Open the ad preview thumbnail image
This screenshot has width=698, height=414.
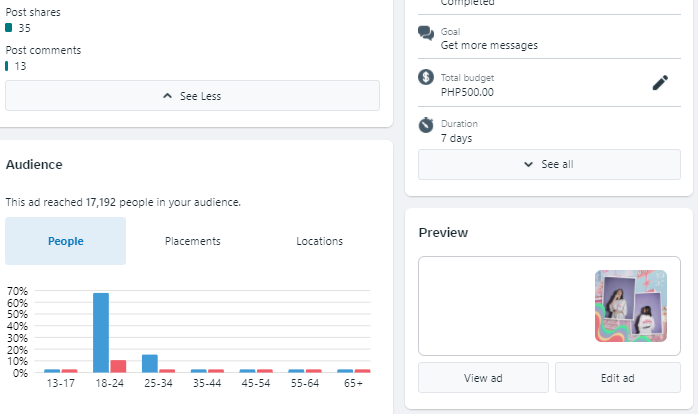[630, 306]
